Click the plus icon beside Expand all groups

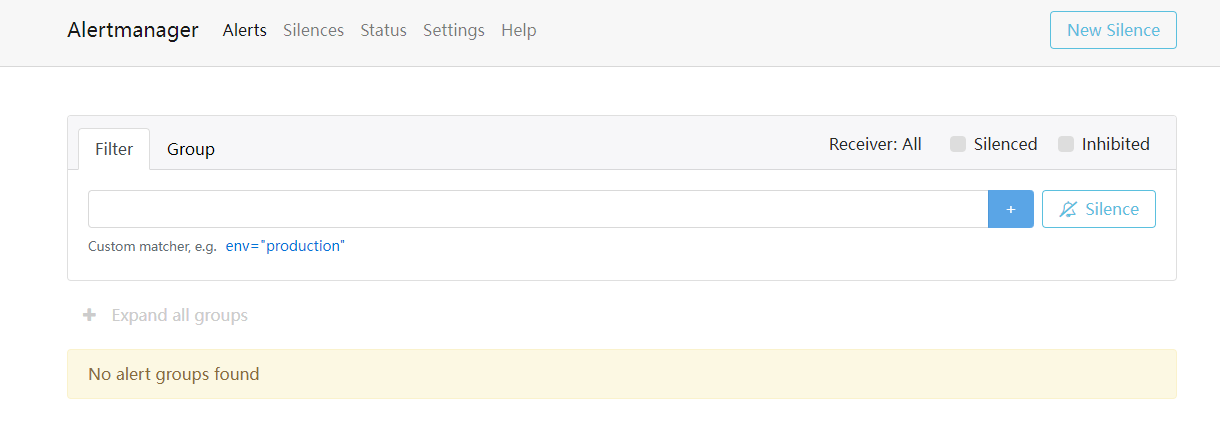(89, 315)
